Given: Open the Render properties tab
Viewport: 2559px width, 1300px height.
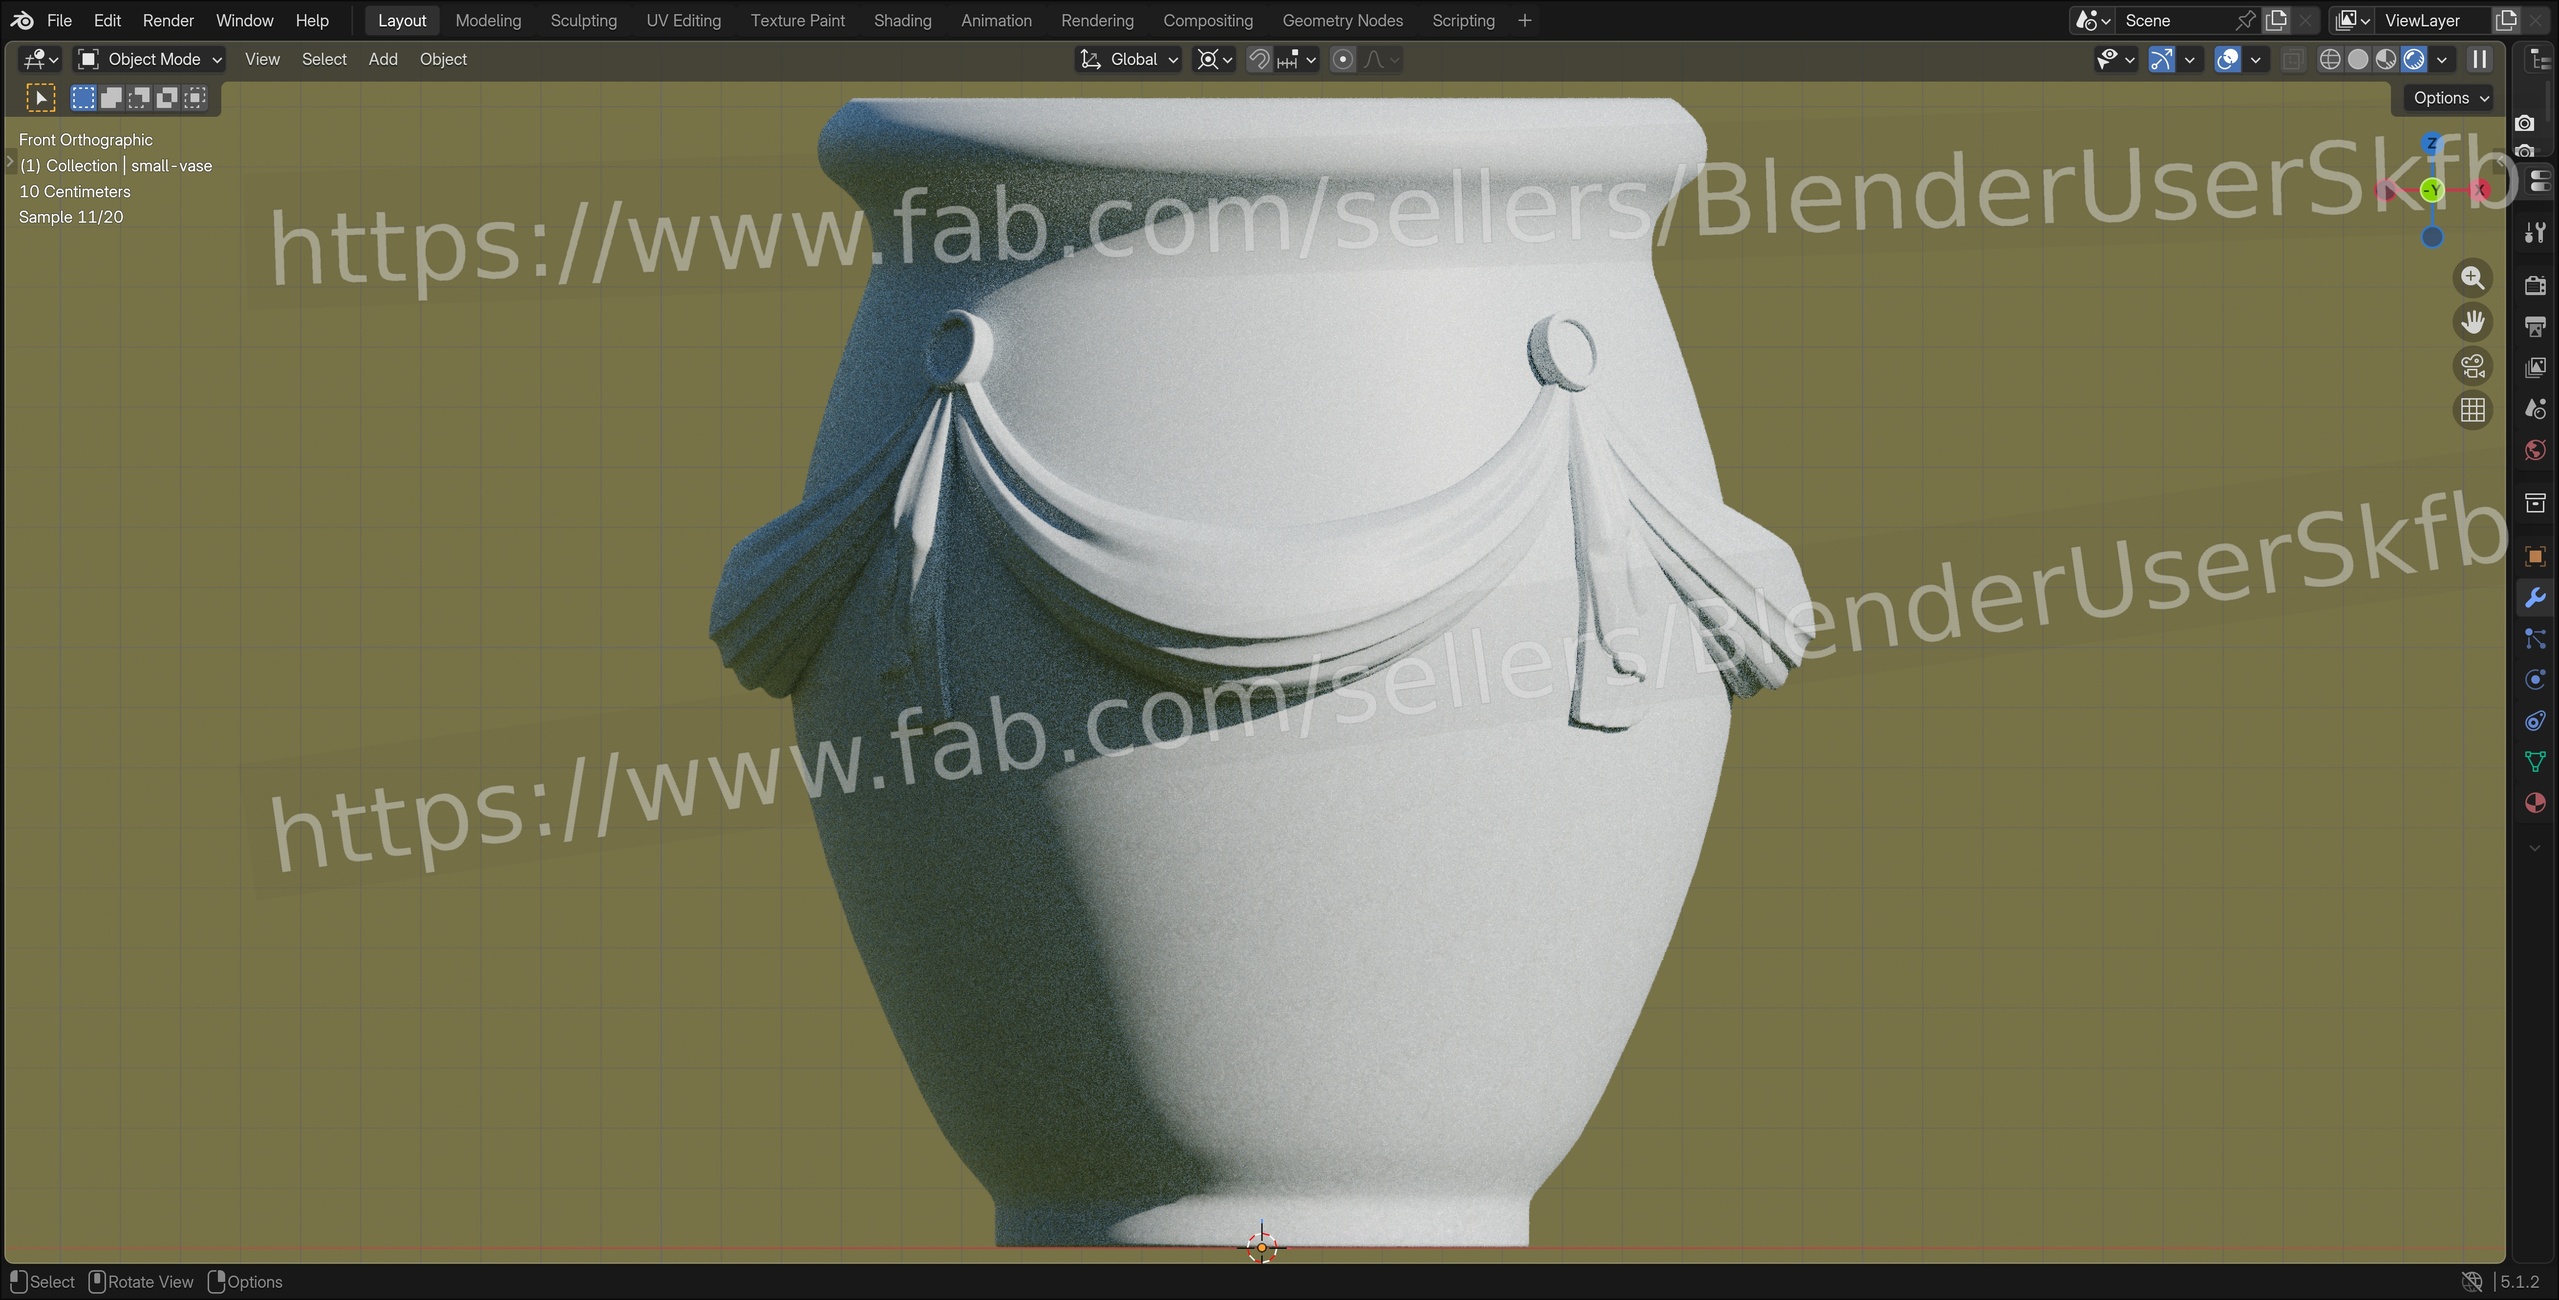Looking at the screenshot, I should [x=2535, y=285].
